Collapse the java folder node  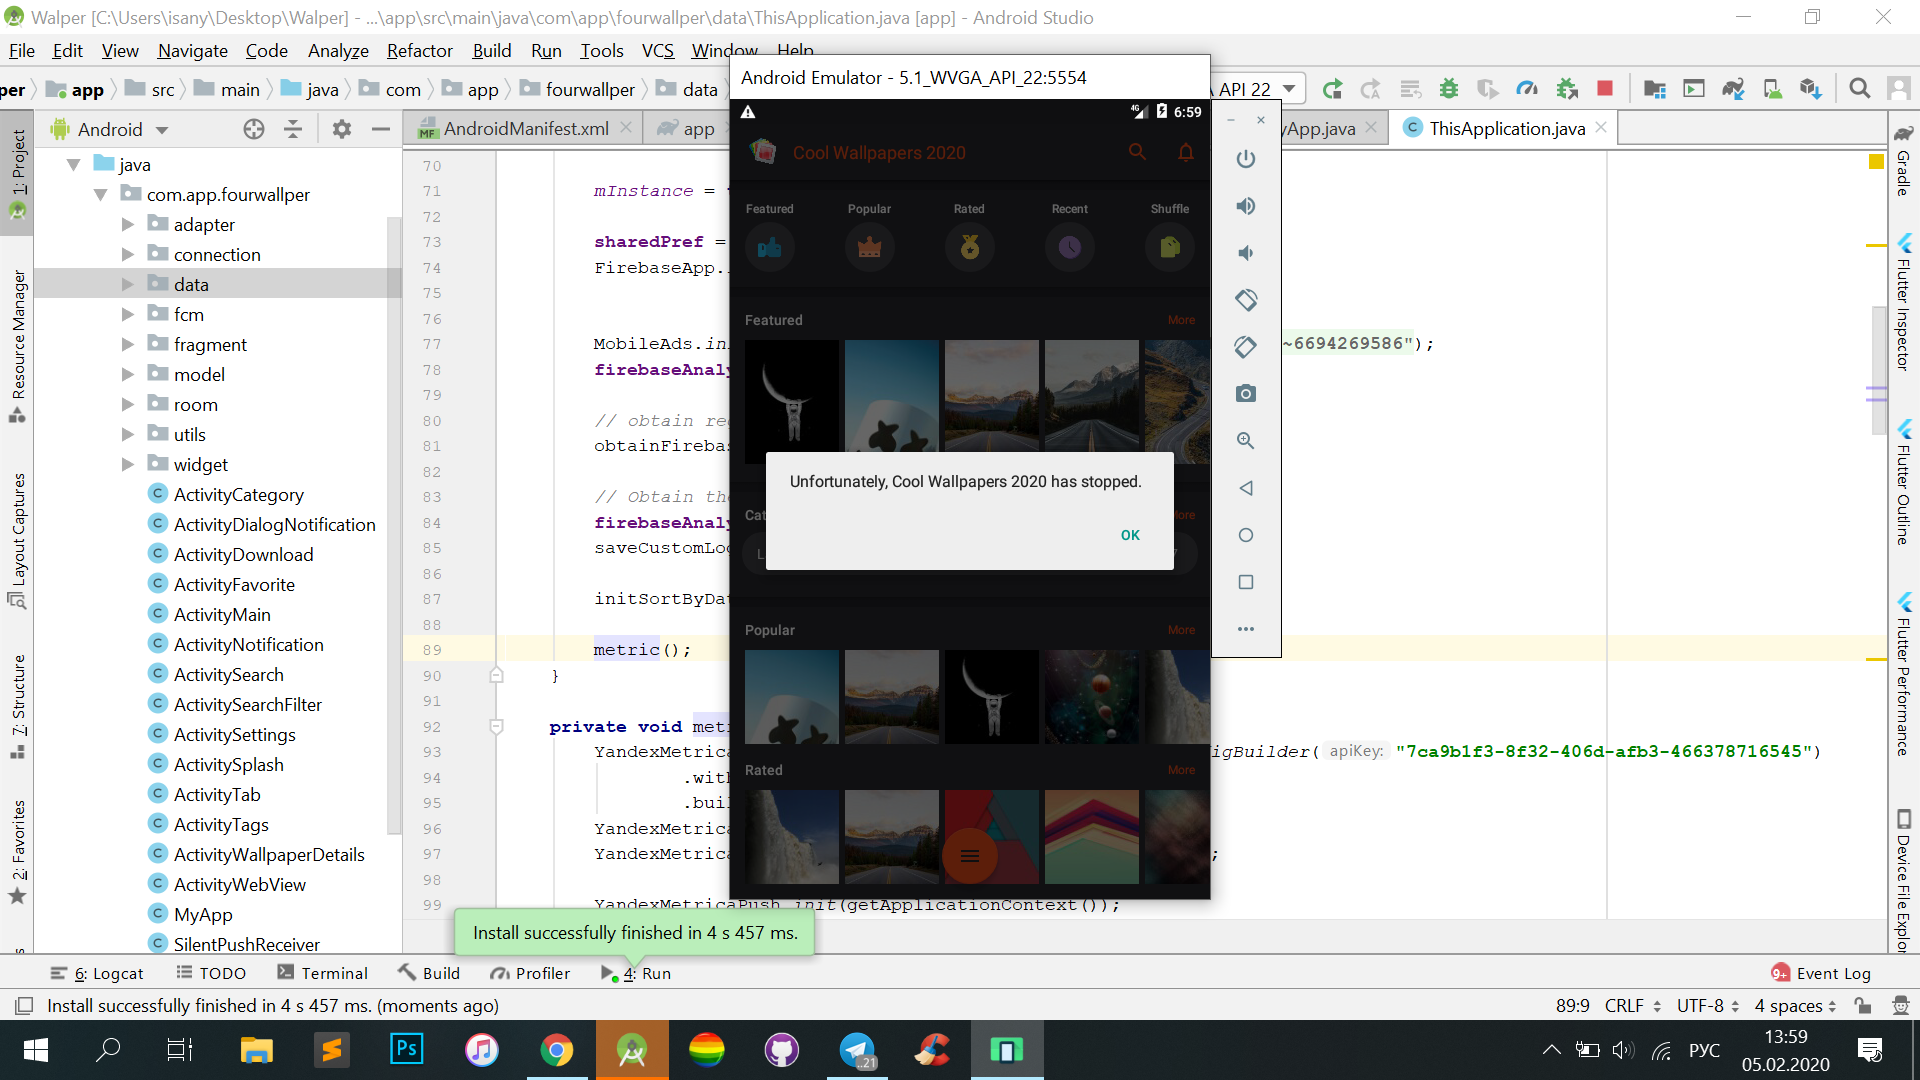tap(73, 165)
